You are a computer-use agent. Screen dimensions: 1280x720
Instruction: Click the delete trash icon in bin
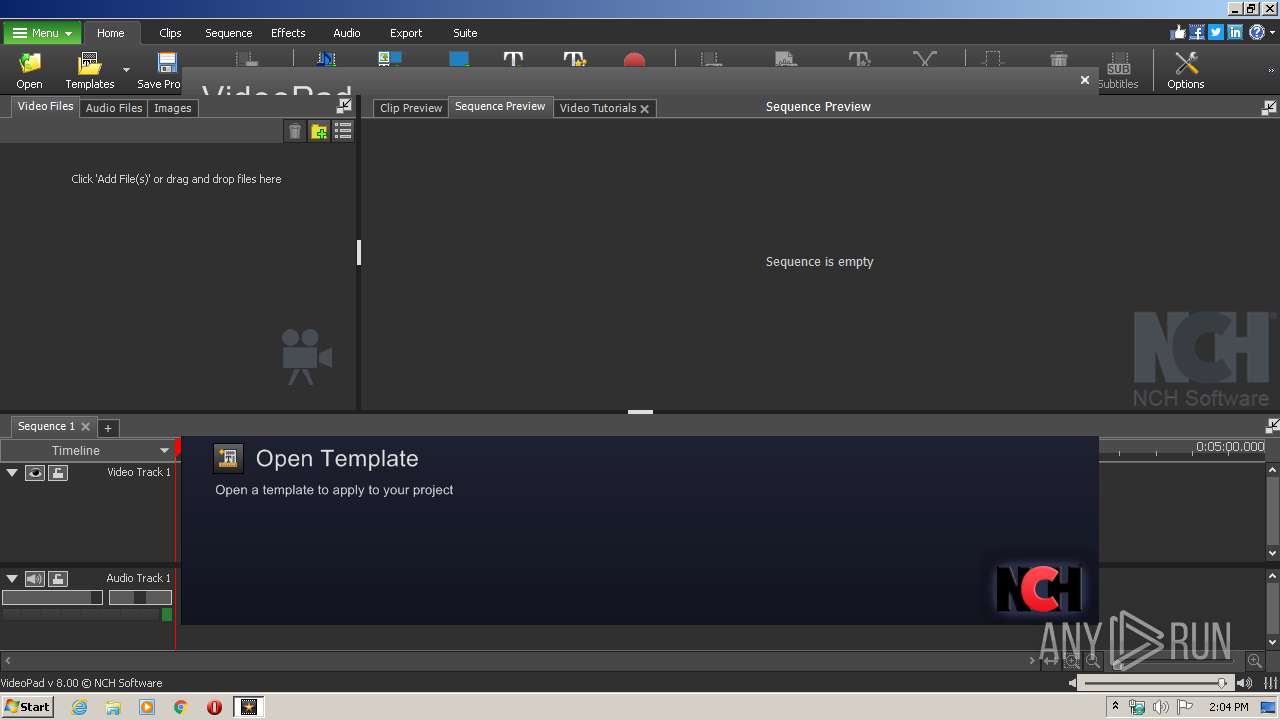(295, 131)
